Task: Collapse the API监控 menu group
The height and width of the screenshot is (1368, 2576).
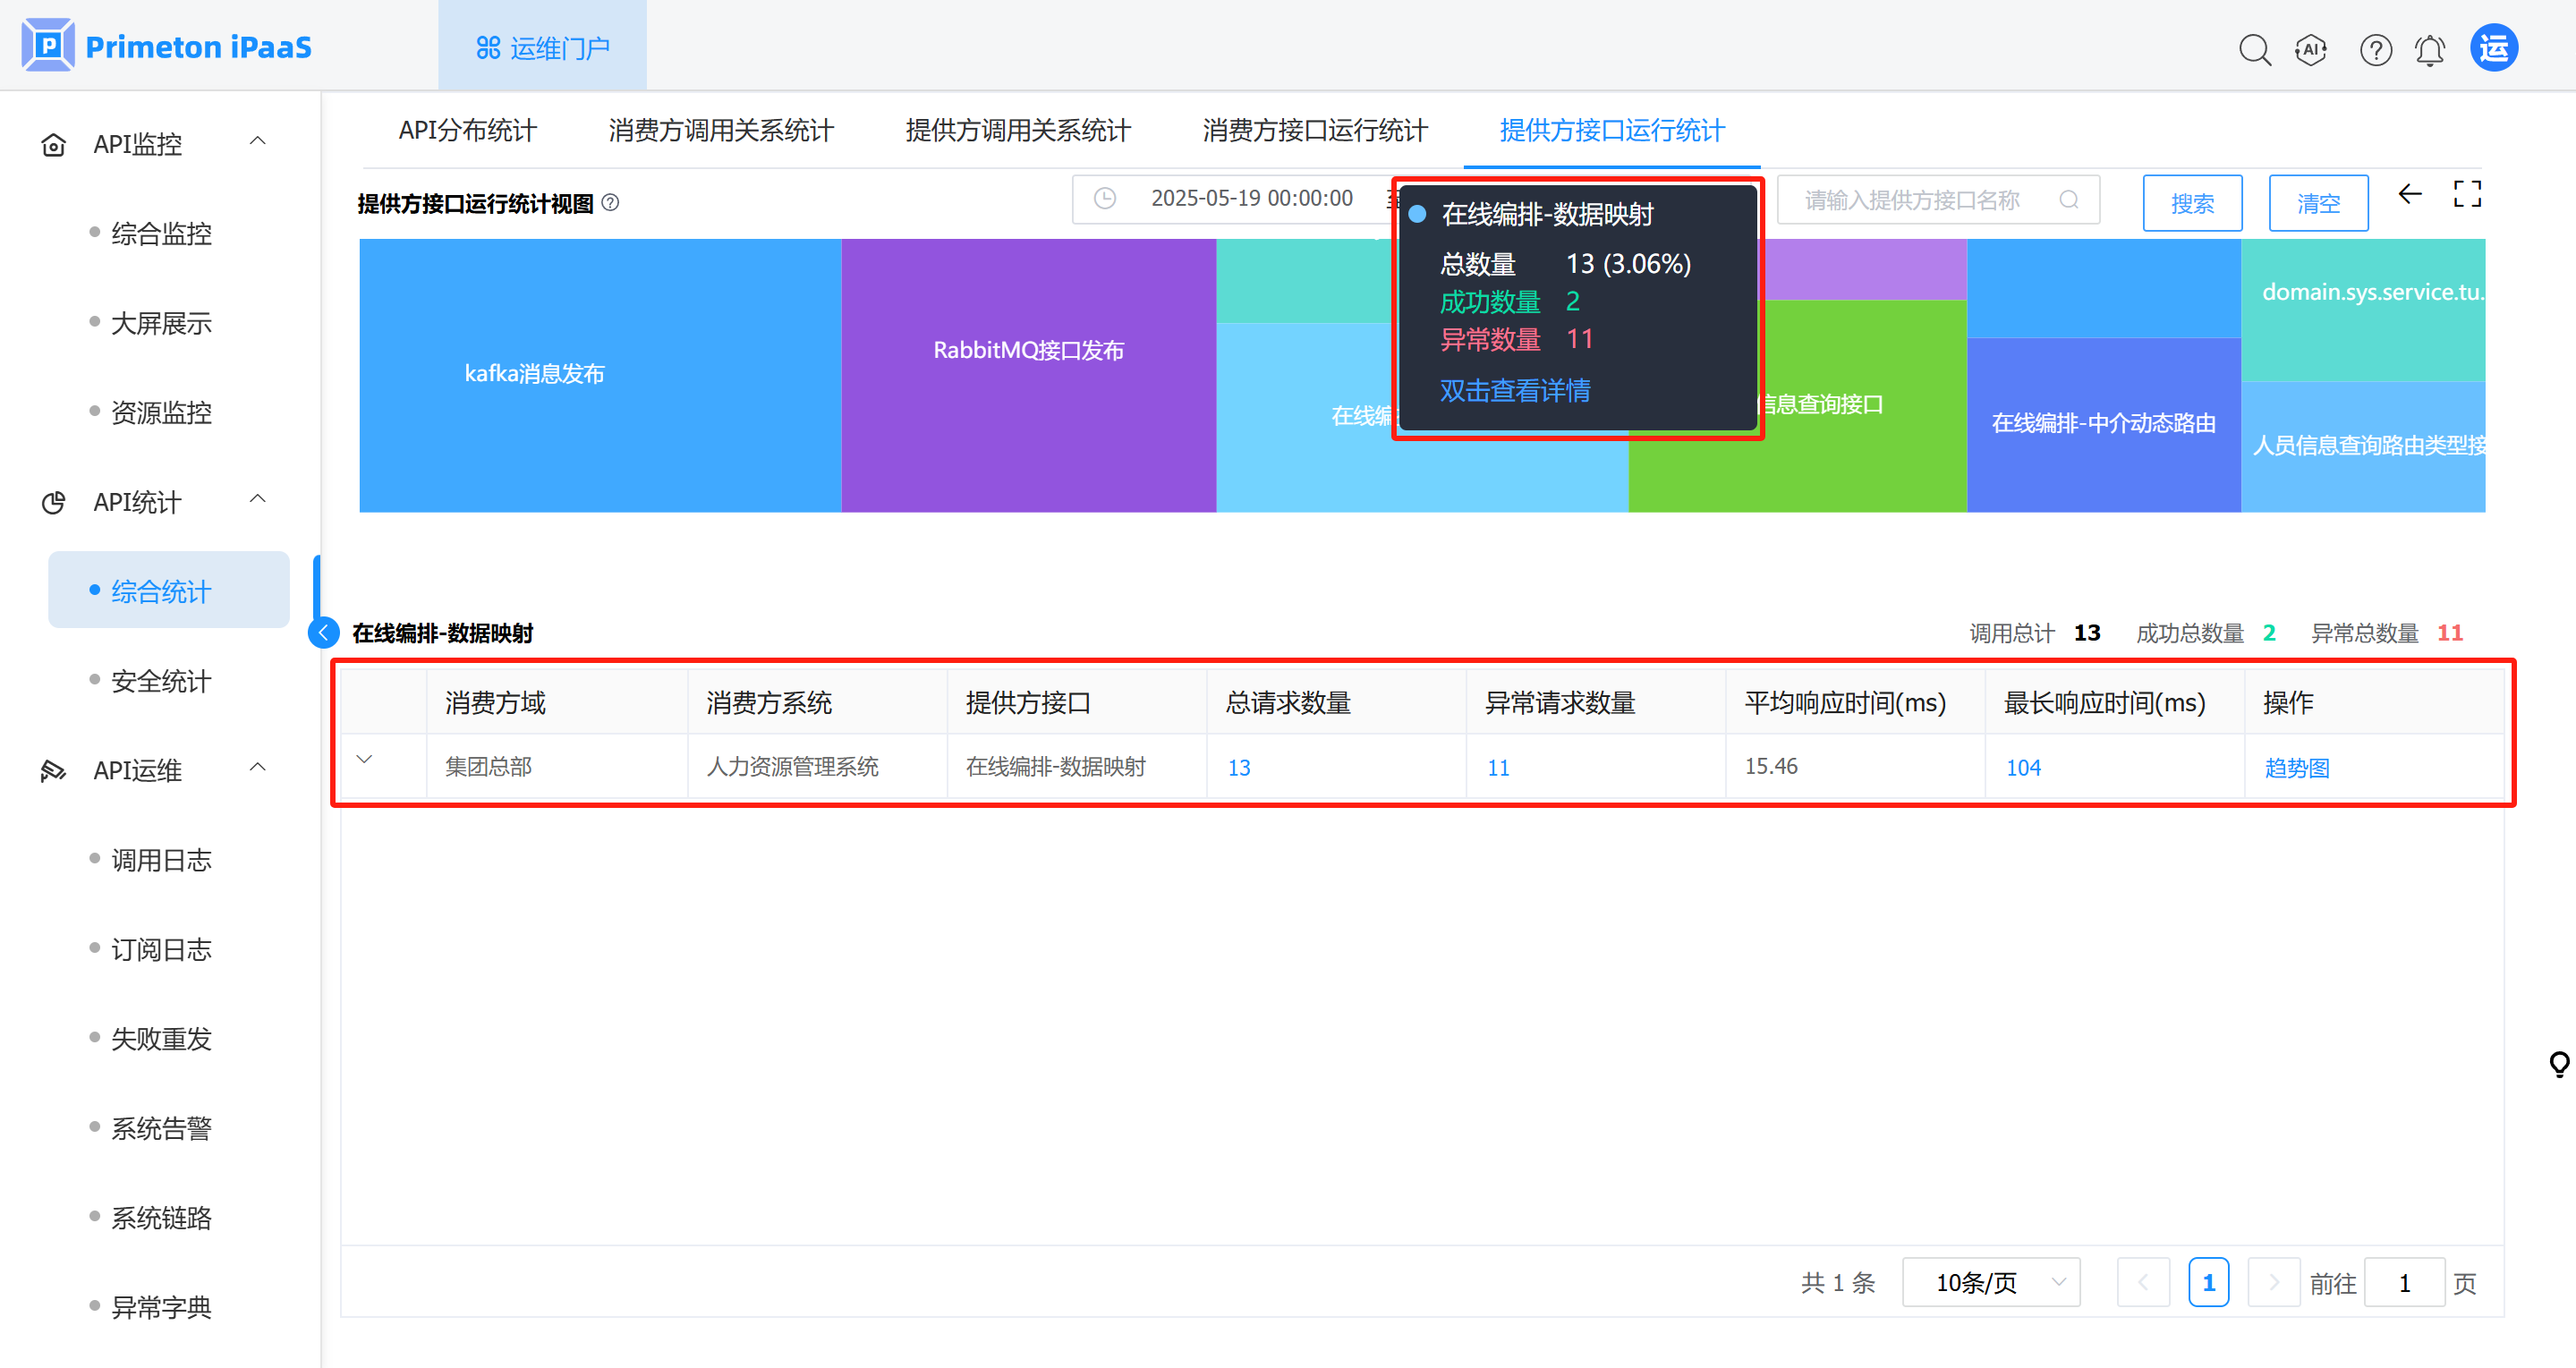Action: click(x=257, y=142)
